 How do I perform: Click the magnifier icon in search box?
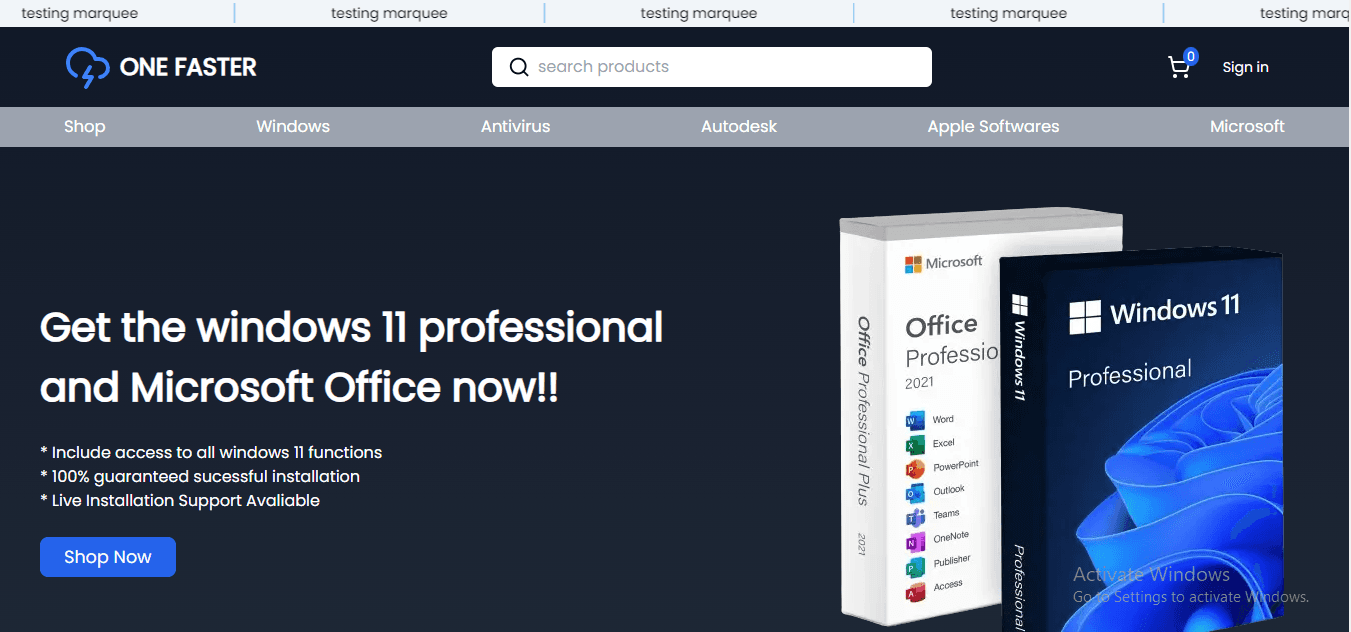(x=519, y=67)
